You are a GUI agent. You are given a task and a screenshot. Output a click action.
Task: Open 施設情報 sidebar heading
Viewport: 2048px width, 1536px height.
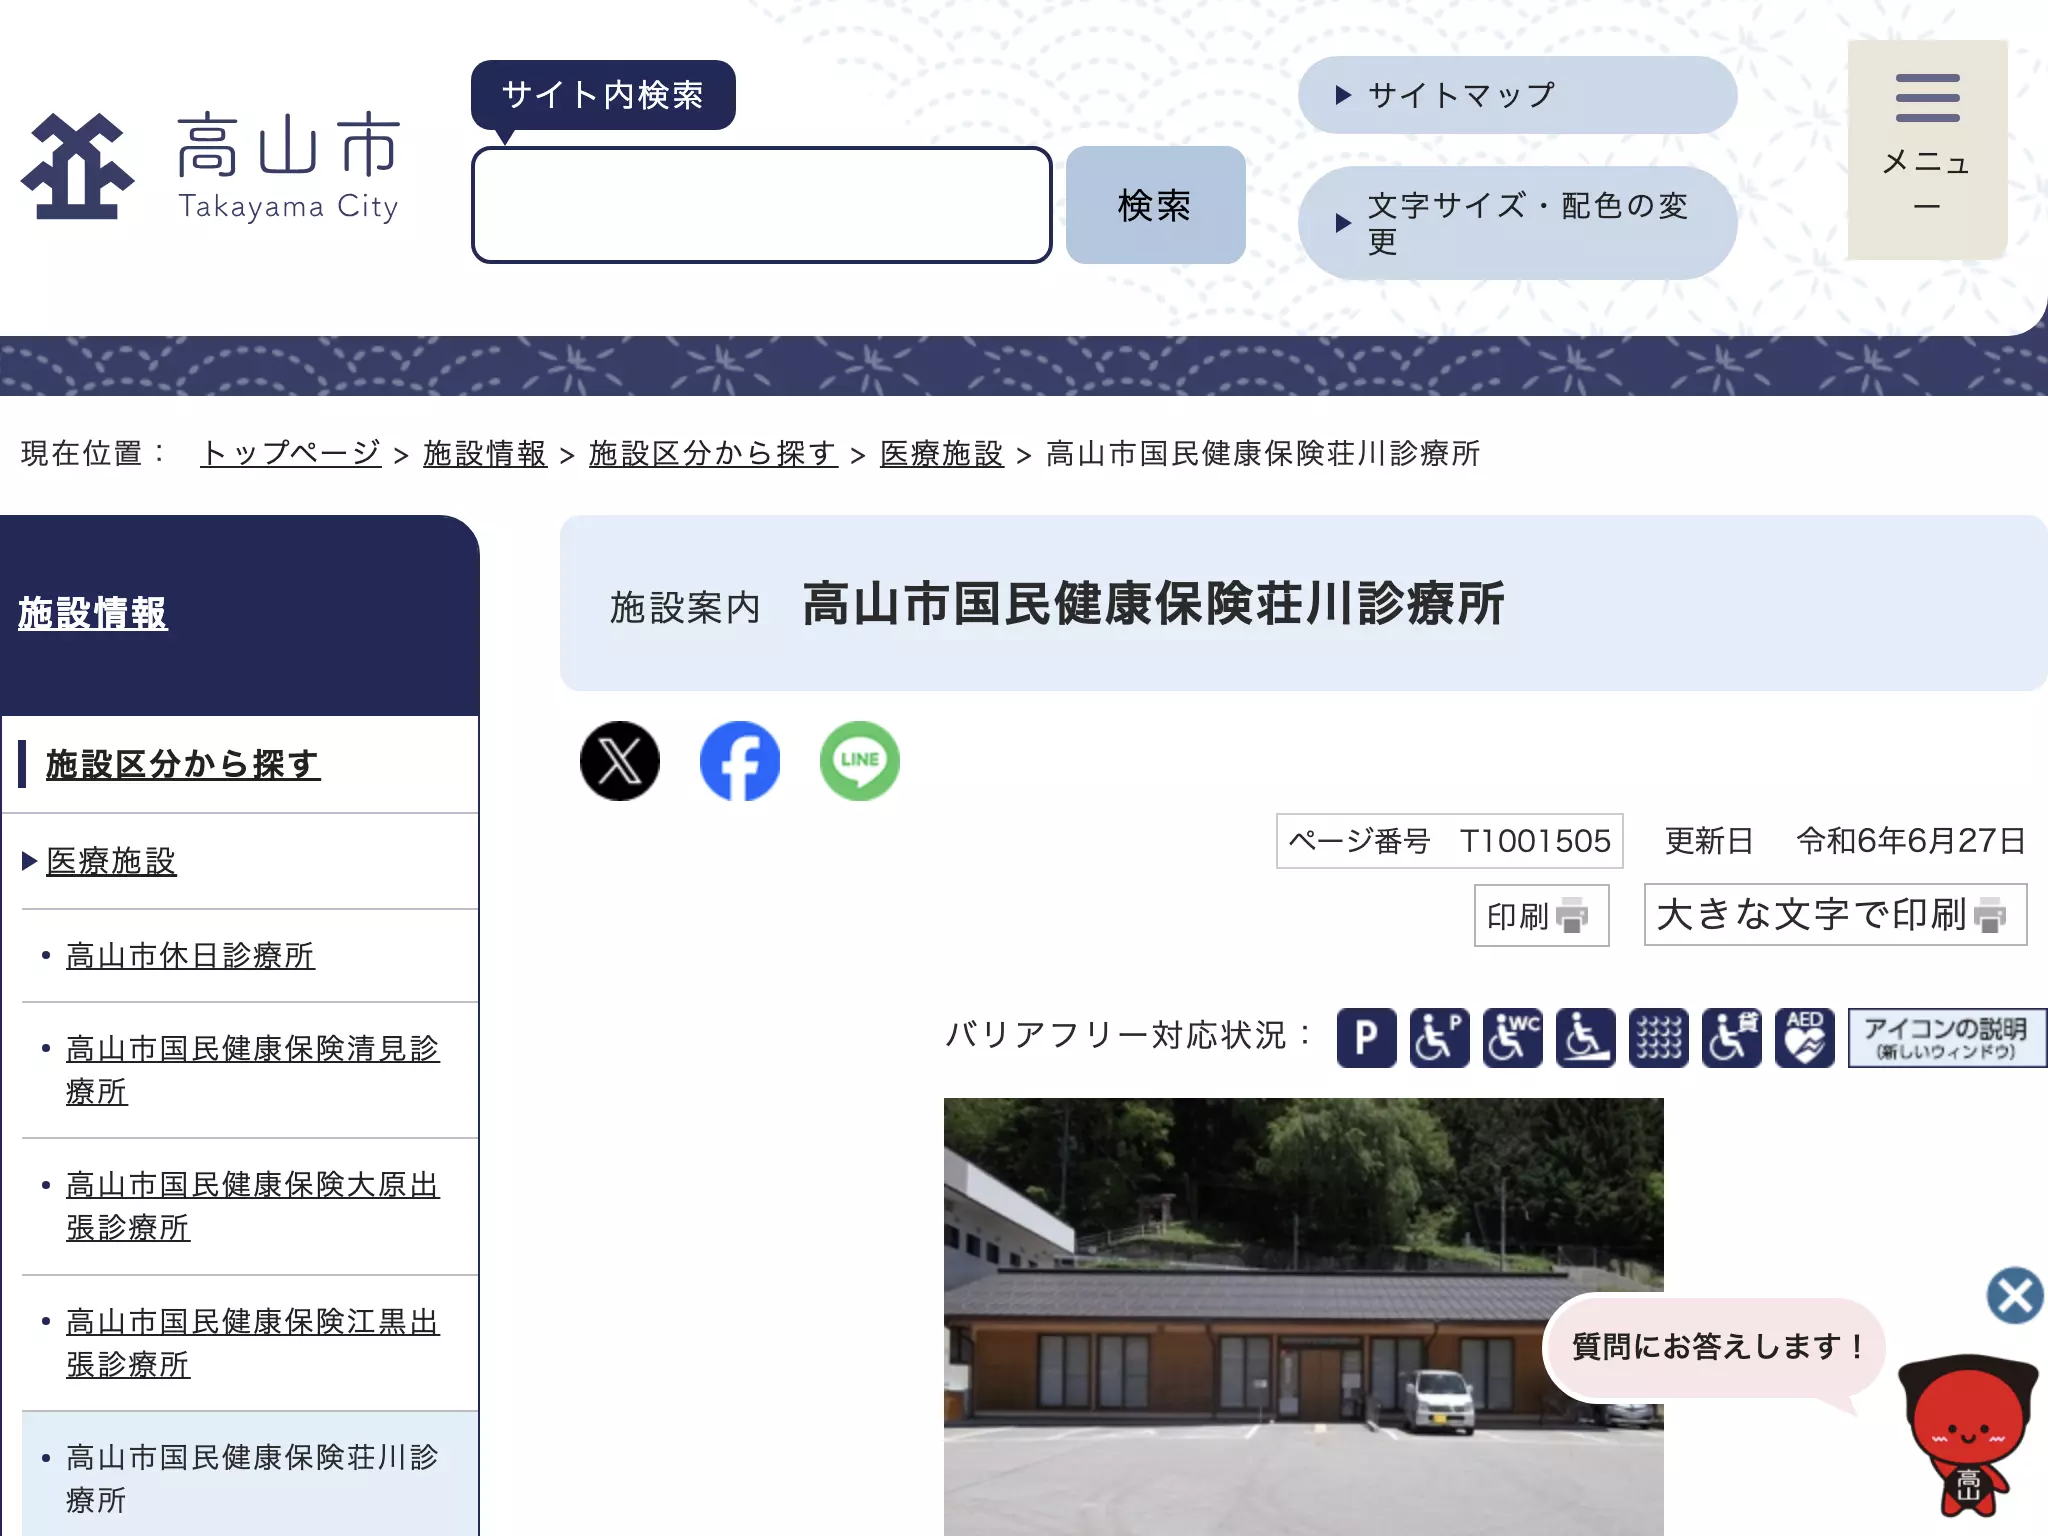coord(93,613)
